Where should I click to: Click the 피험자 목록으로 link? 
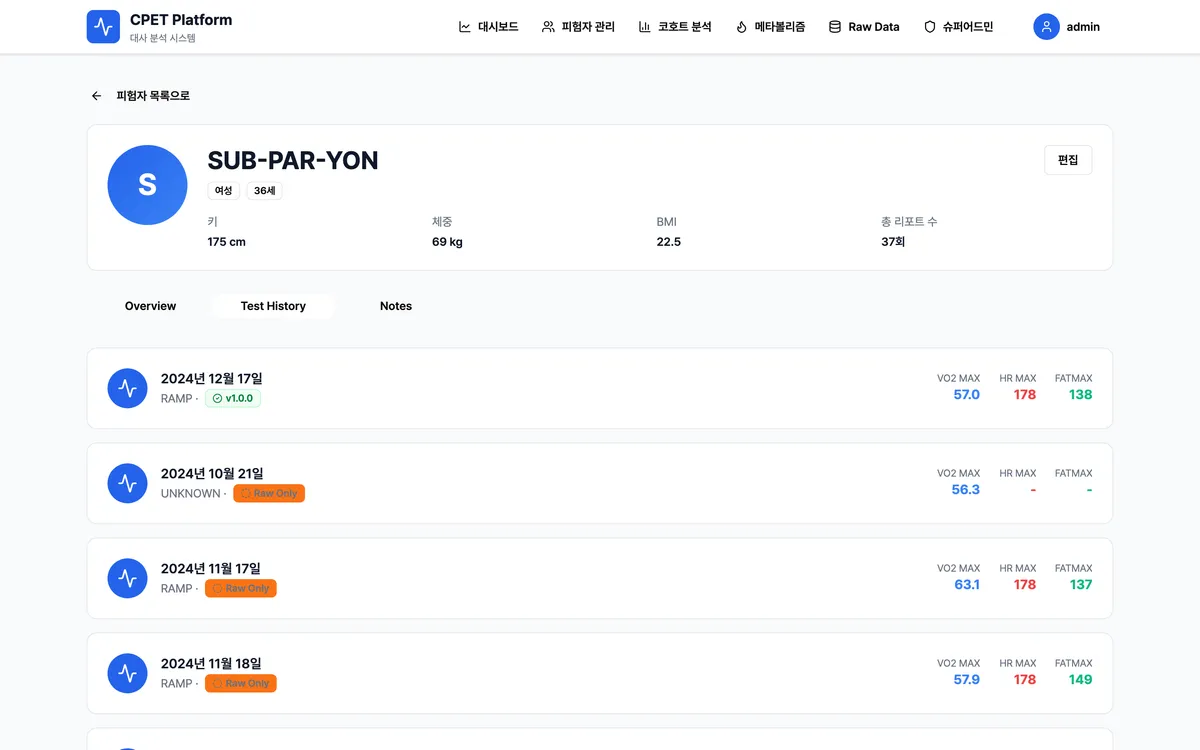coord(153,96)
